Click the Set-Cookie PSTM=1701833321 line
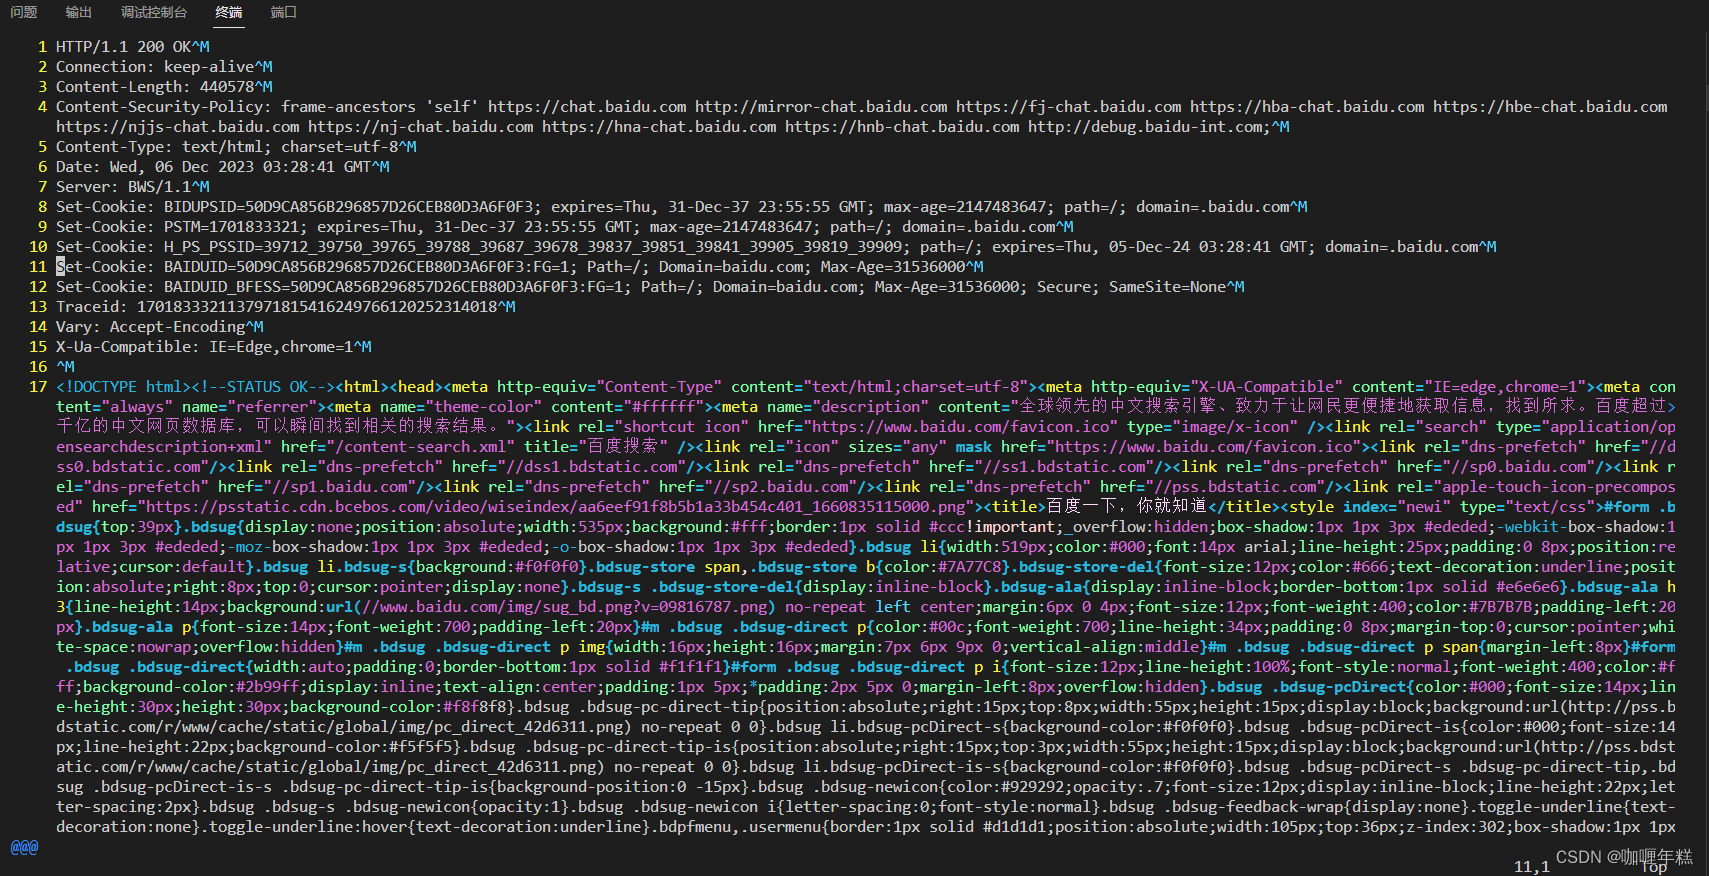1709x876 pixels. (x=565, y=227)
